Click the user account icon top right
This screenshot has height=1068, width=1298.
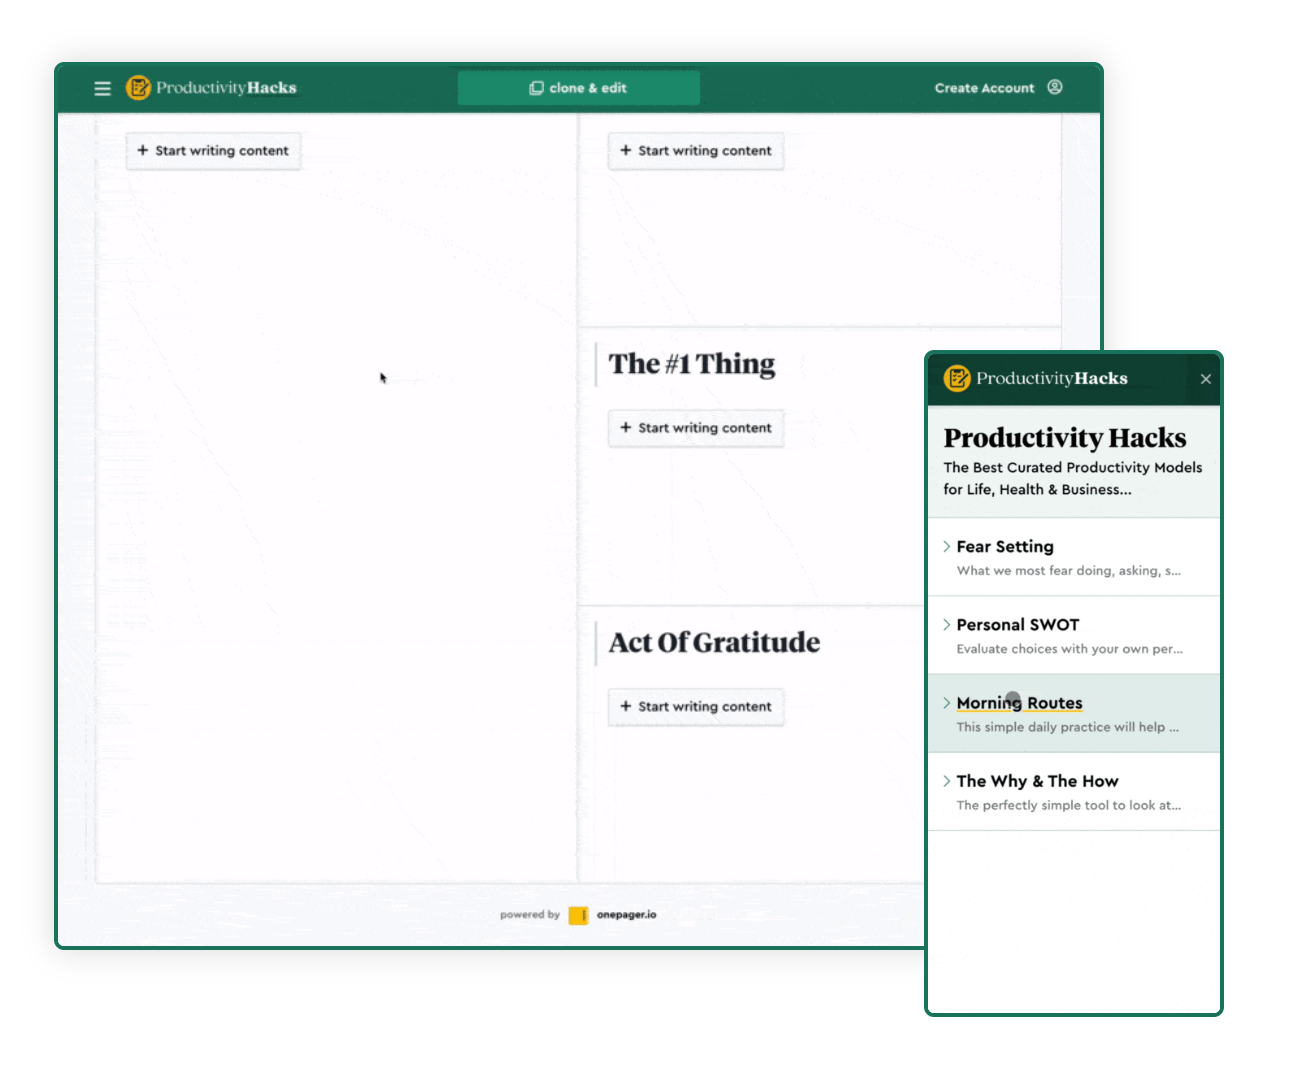point(1056,87)
